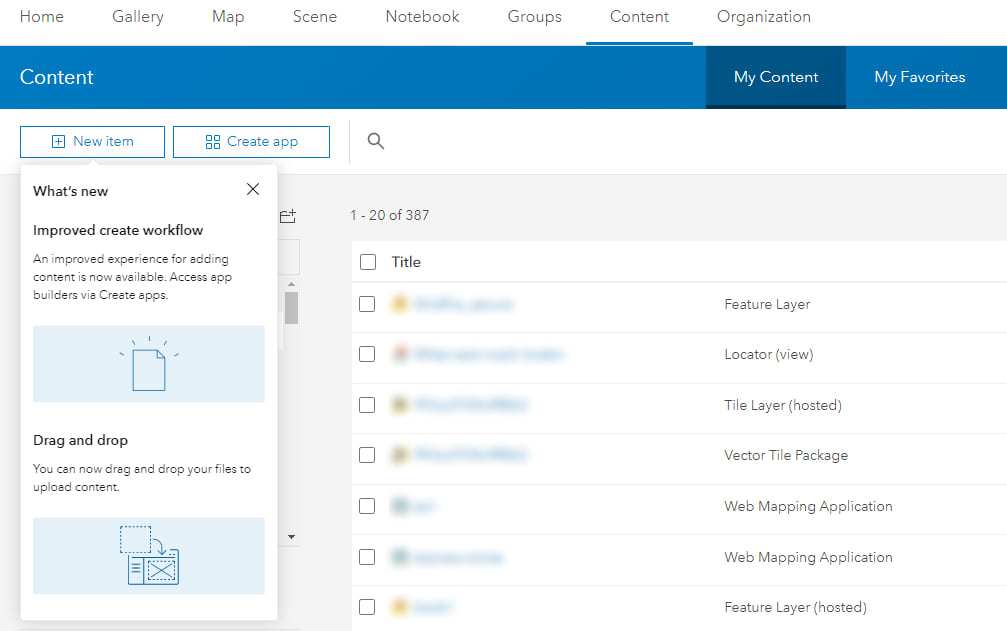Check the Tile Layer (hosted) row checkbox
The image size is (1007, 631).
367,404
